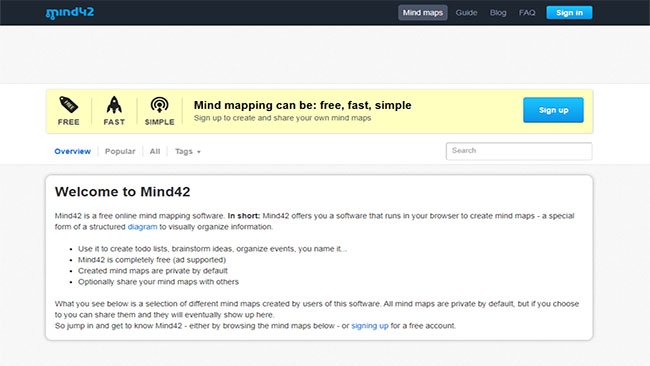Click 'Sign up to create and share' subtitle
The image size is (650, 366).
282,118
